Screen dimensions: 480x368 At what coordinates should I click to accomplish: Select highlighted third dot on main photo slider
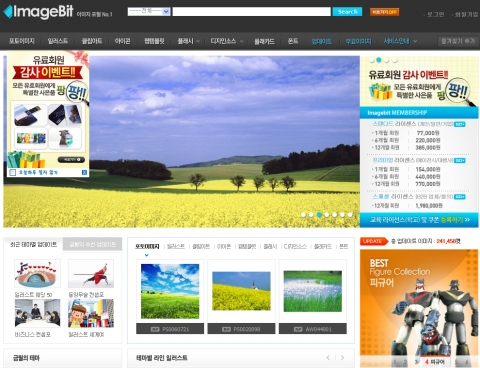319,215
